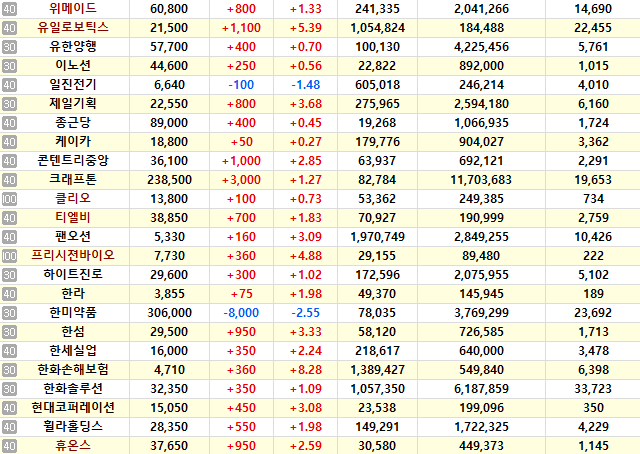The width and height of the screenshot is (640, 454).
Task: Click the 40 margin badge beside 휠라홀딩스
Action: pos(9,427)
